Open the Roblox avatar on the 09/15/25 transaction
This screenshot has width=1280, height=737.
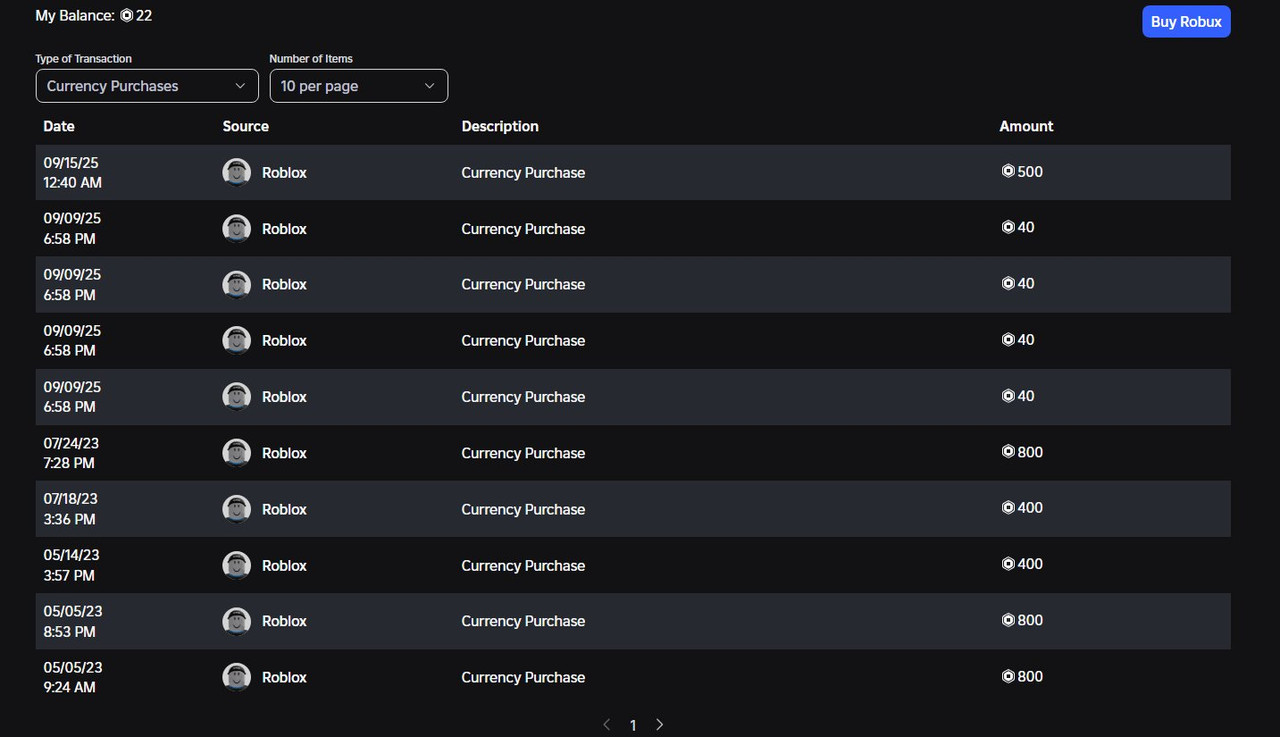[236, 172]
